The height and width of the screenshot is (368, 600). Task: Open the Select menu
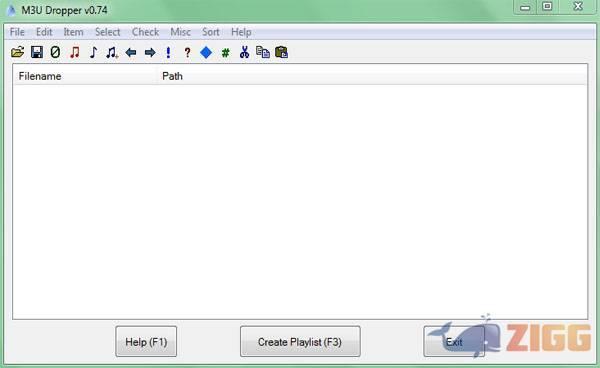[x=108, y=32]
